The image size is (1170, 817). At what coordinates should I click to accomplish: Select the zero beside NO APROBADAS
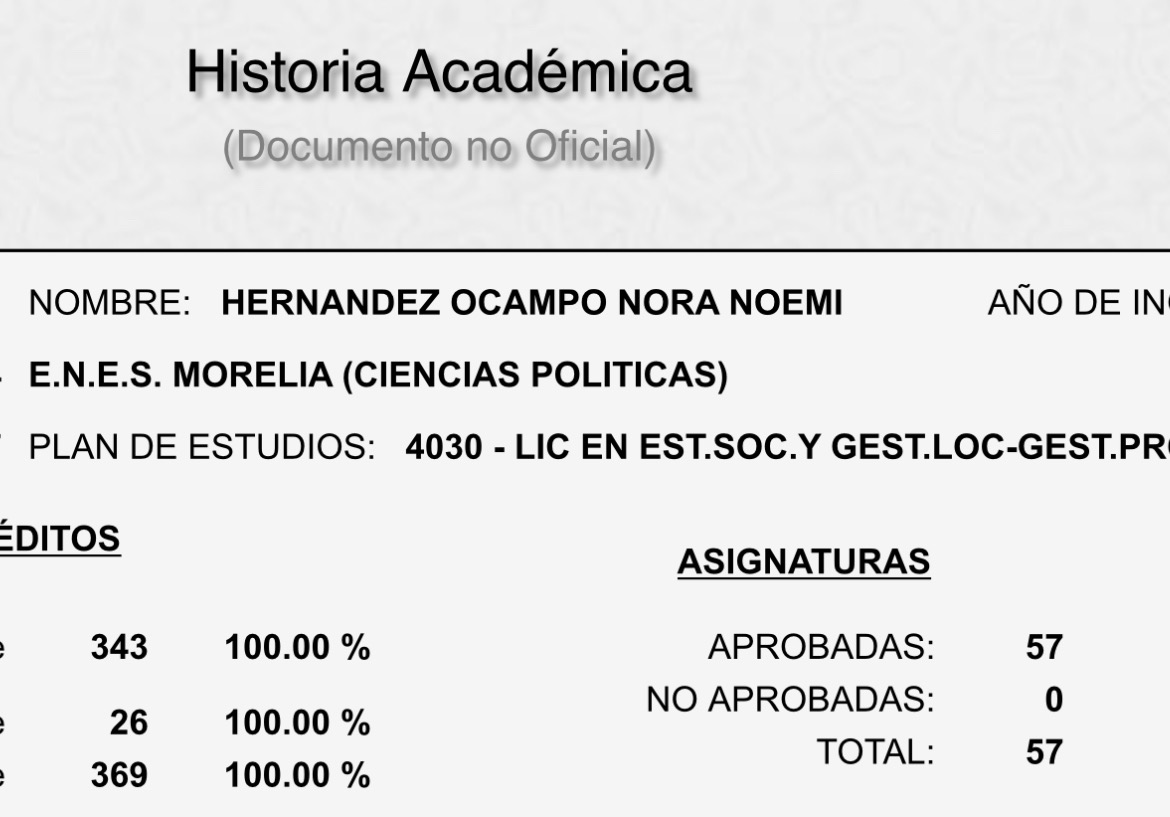(1053, 700)
